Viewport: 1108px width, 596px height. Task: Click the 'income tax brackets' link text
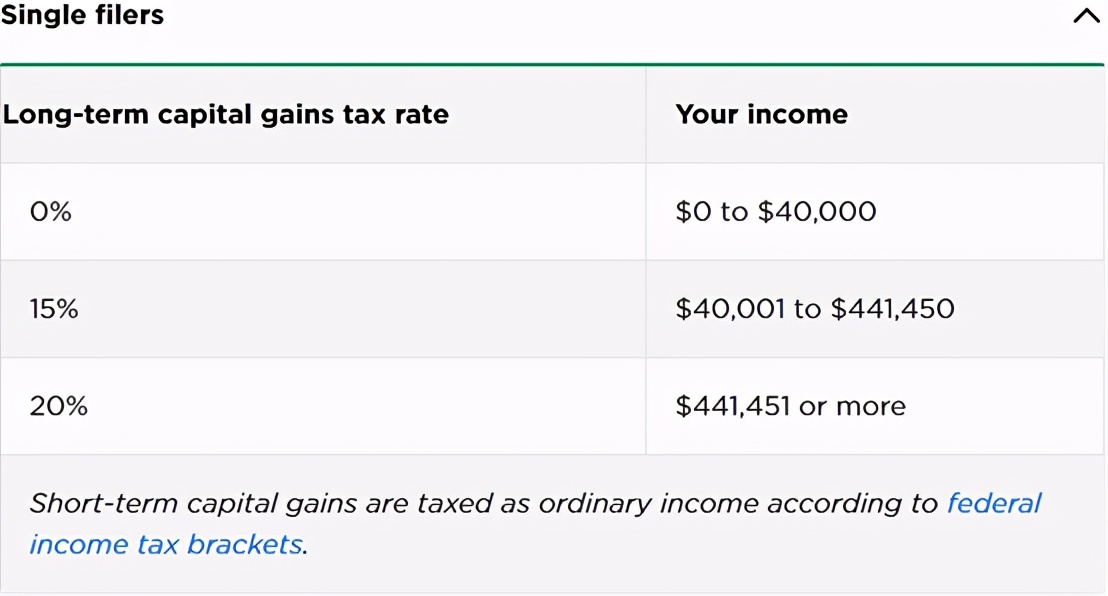tap(165, 544)
